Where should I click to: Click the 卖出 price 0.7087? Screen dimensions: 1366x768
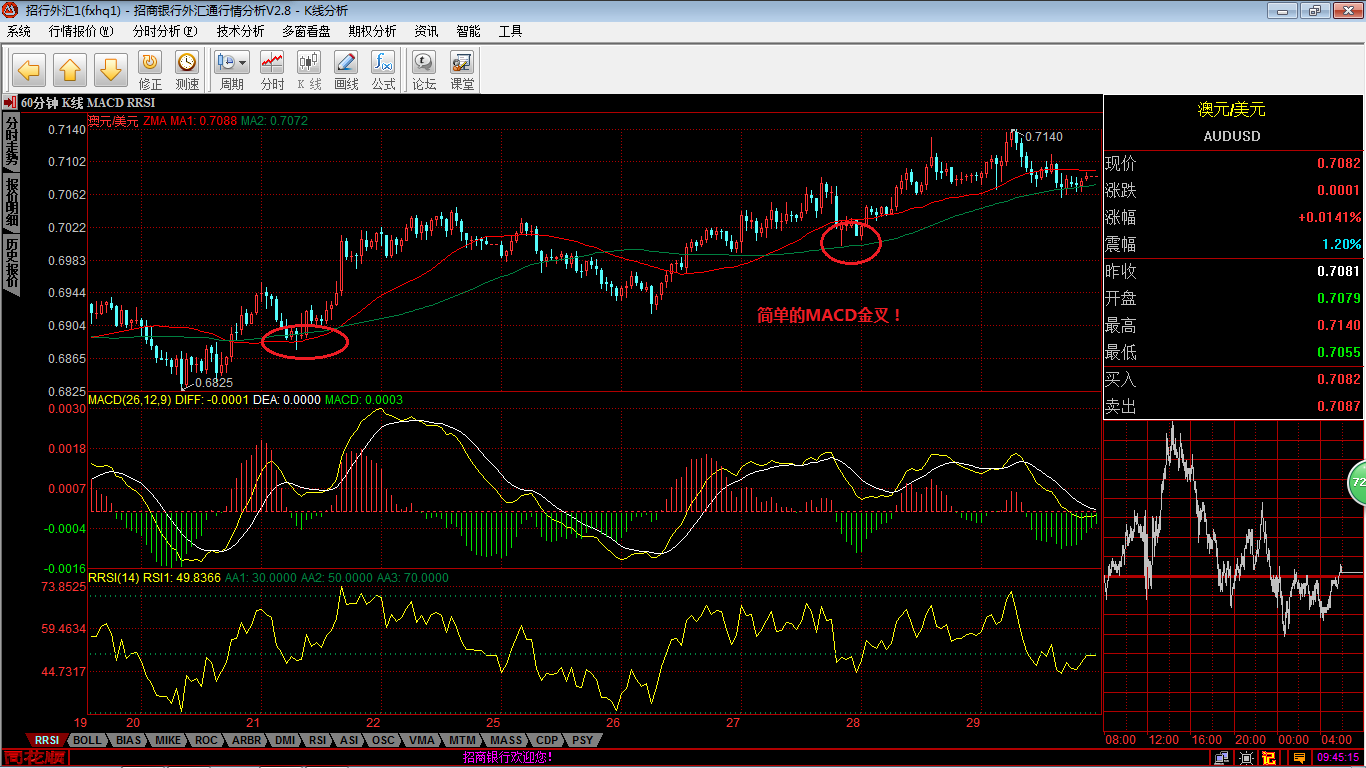point(1340,406)
